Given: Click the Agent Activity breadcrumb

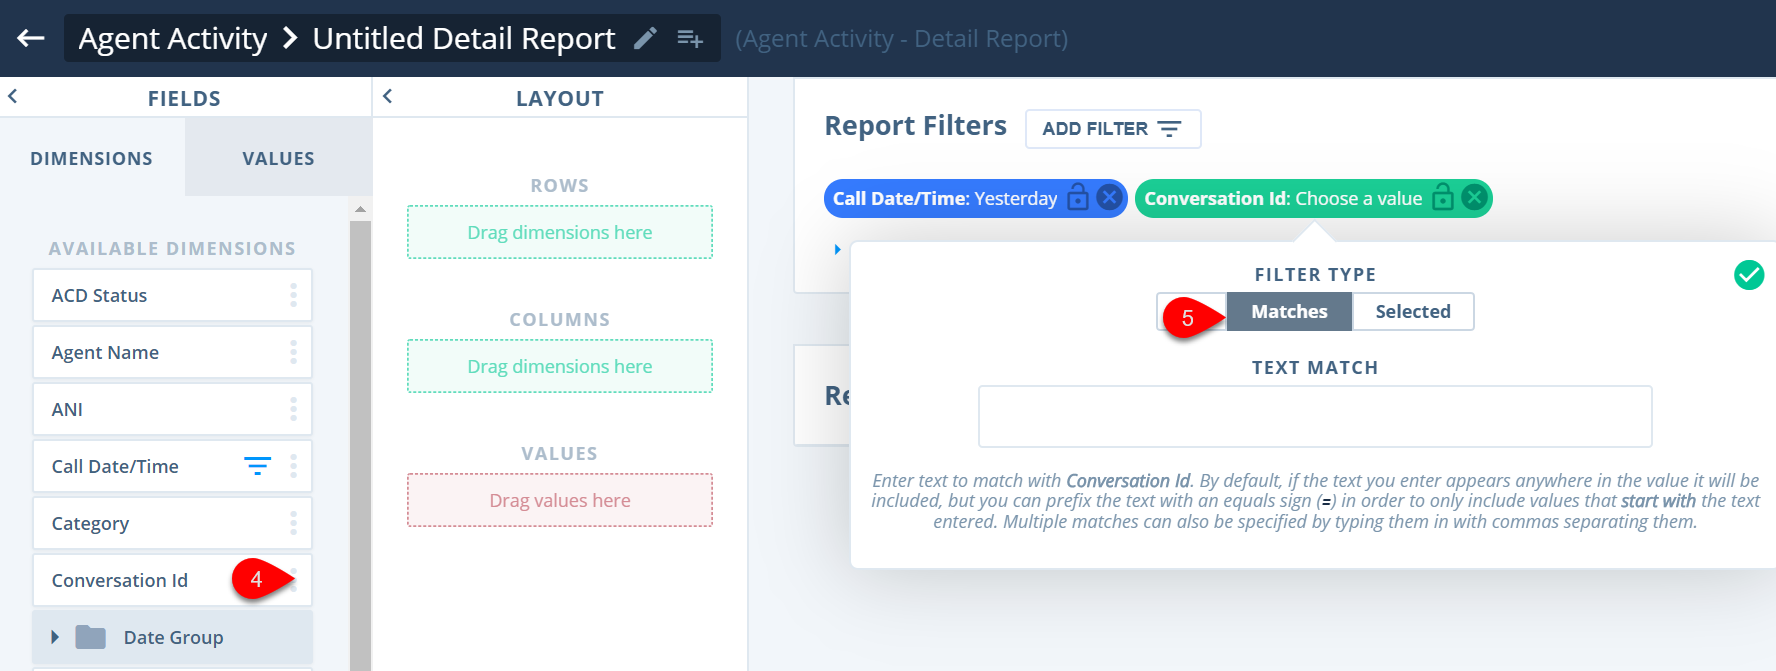Looking at the screenshot, I should click(x=173, y=38).
